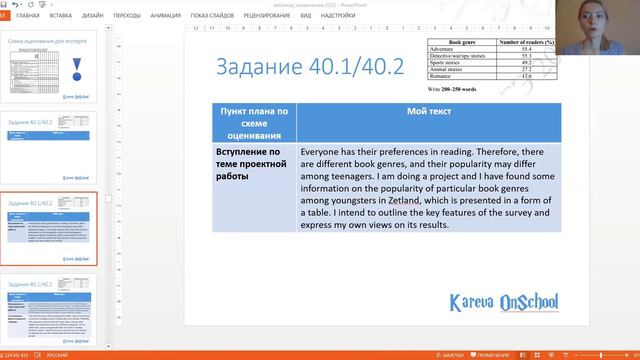Select the Kareva OnSchool logo
Screen dimensions: 640x360
coord(504,303)
